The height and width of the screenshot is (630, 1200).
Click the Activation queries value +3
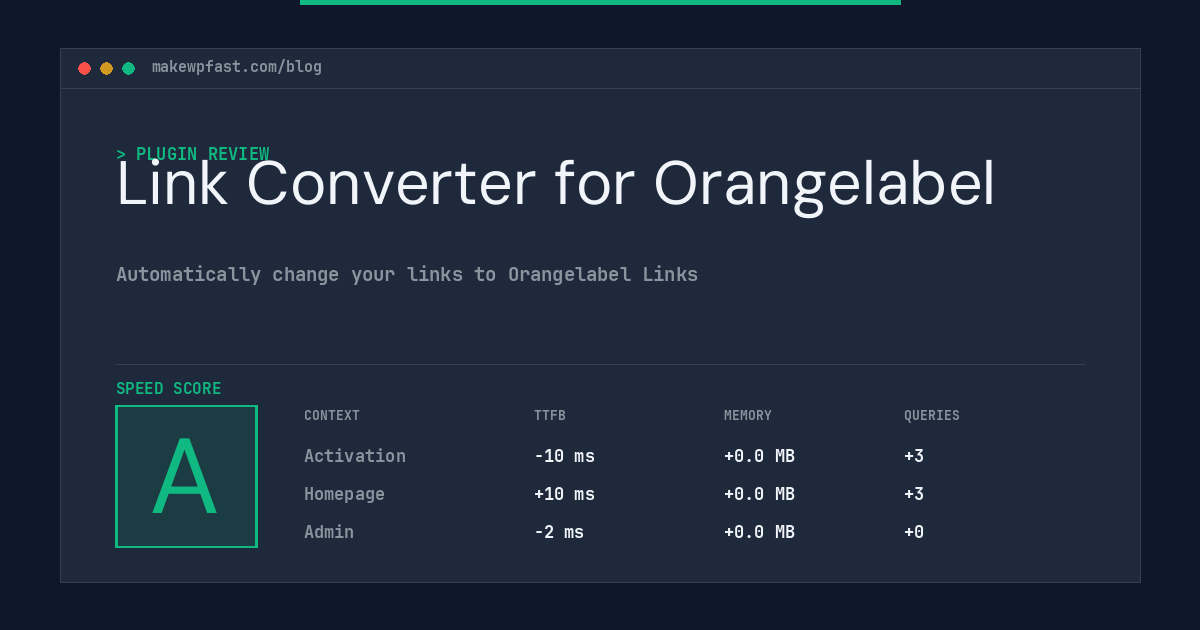914,456
